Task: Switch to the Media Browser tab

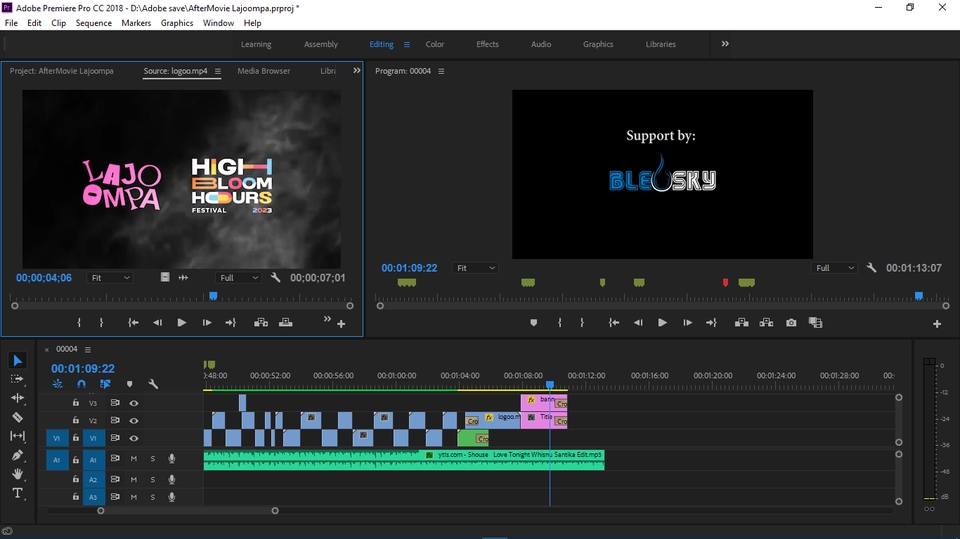Action: pos(264,71)
